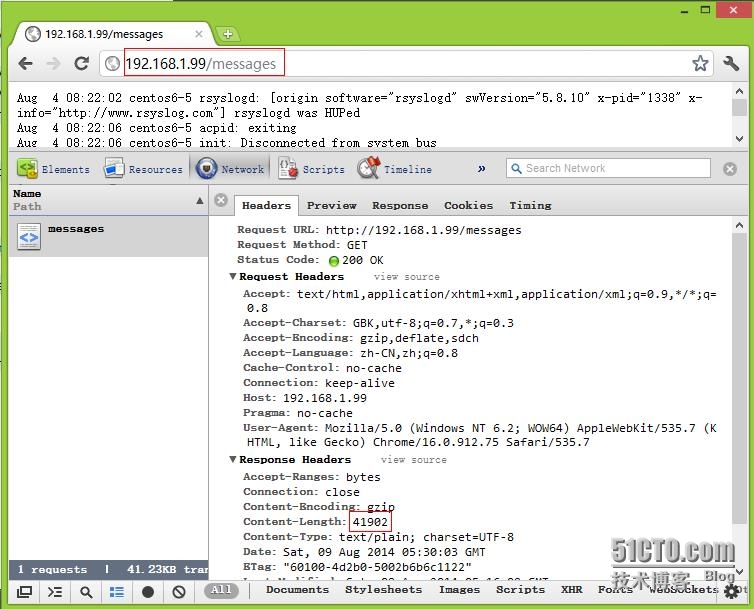Switch to the Timing tab
The width and height of the screenshot is (754, 609).
click(530, 205)
